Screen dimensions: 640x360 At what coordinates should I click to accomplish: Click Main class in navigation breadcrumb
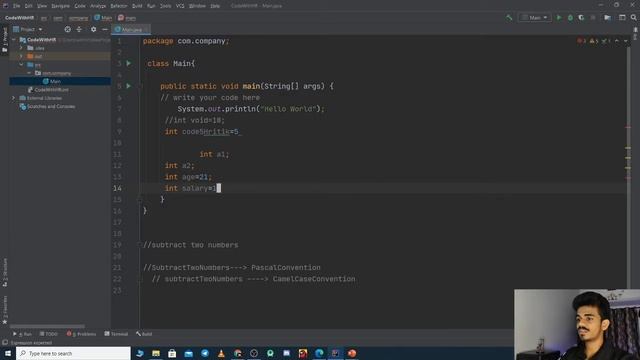tap(103, 18)
